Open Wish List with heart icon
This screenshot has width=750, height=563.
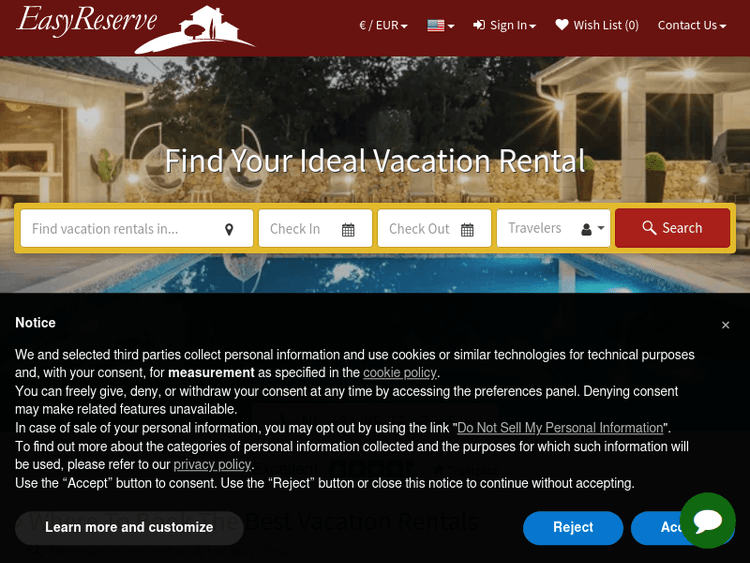pos(597,25)
